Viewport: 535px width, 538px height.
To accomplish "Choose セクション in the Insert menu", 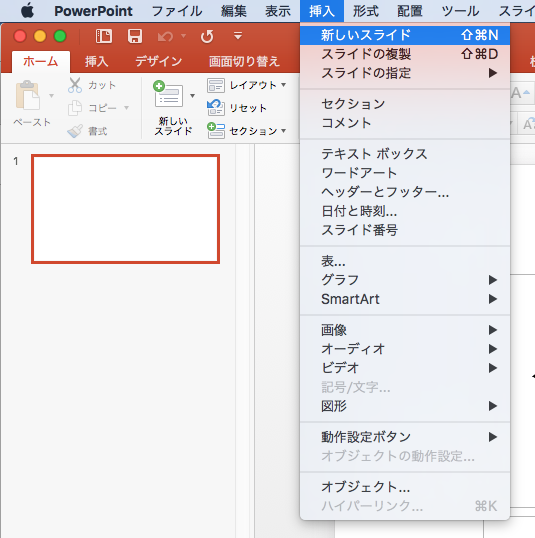I will point(405,104).
